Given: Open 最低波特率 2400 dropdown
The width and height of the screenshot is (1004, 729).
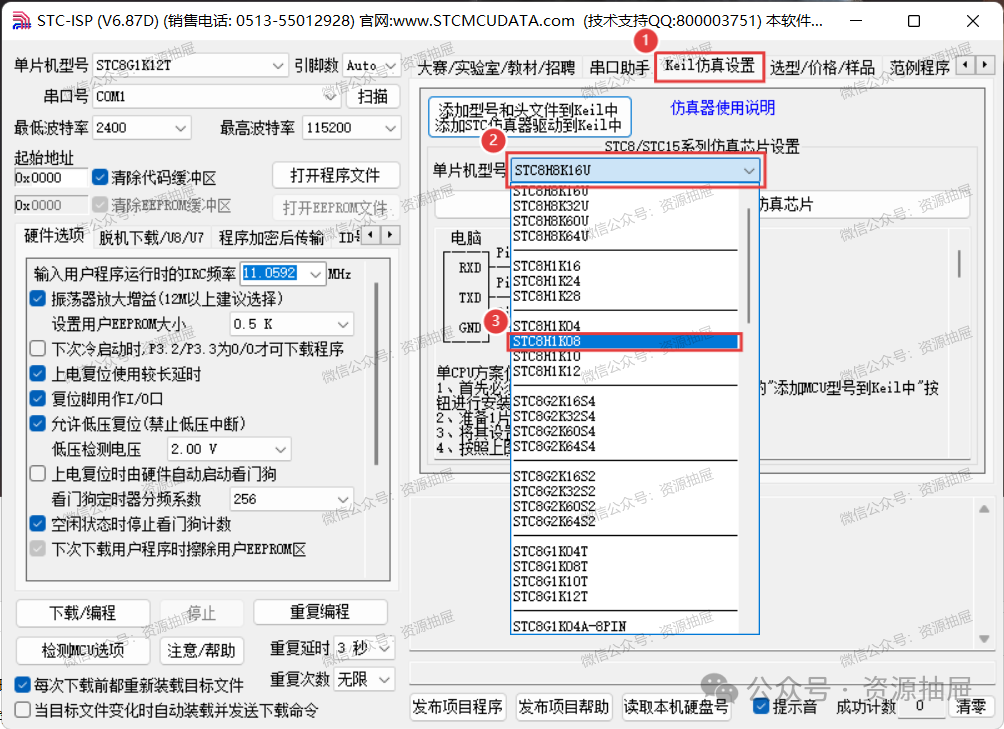Looking at the screenshot, I should [142, 128].
